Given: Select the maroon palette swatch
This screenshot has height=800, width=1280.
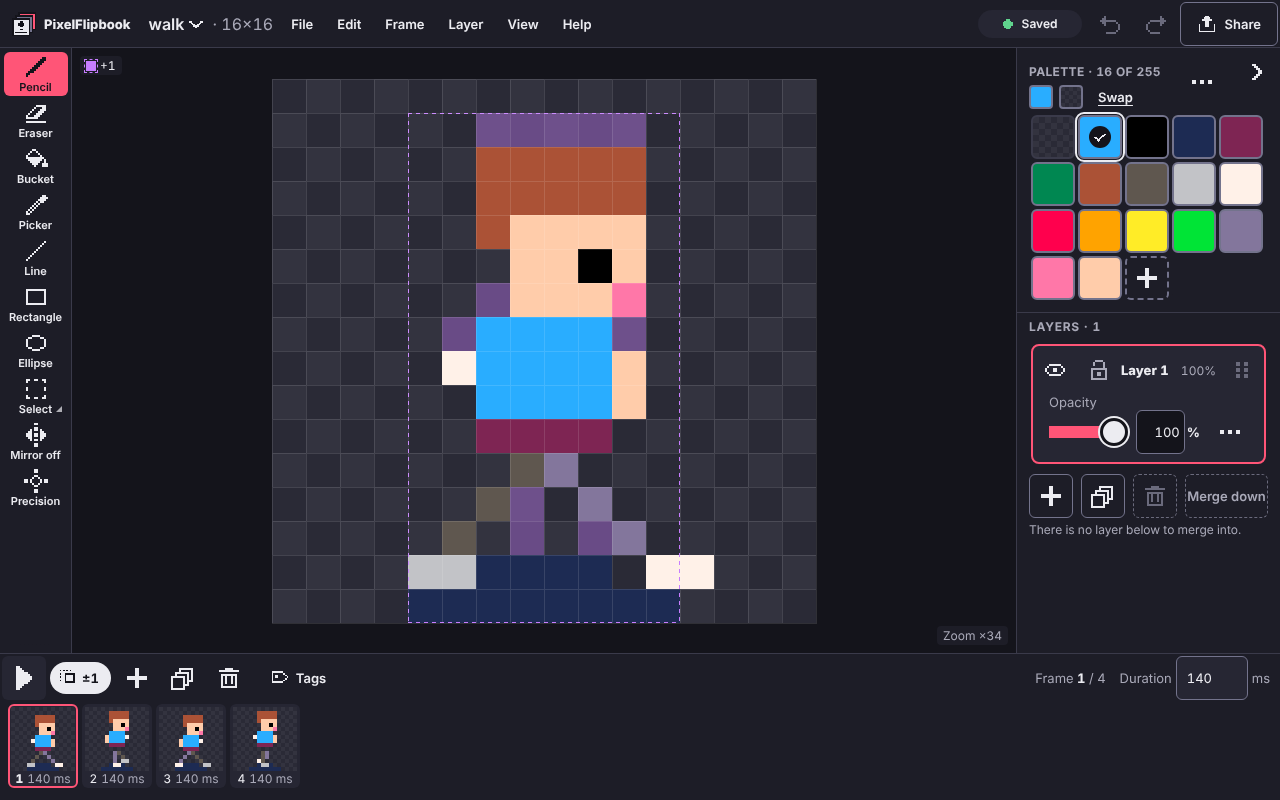Looking at the screenshot, I should (x=1241, y=137).
